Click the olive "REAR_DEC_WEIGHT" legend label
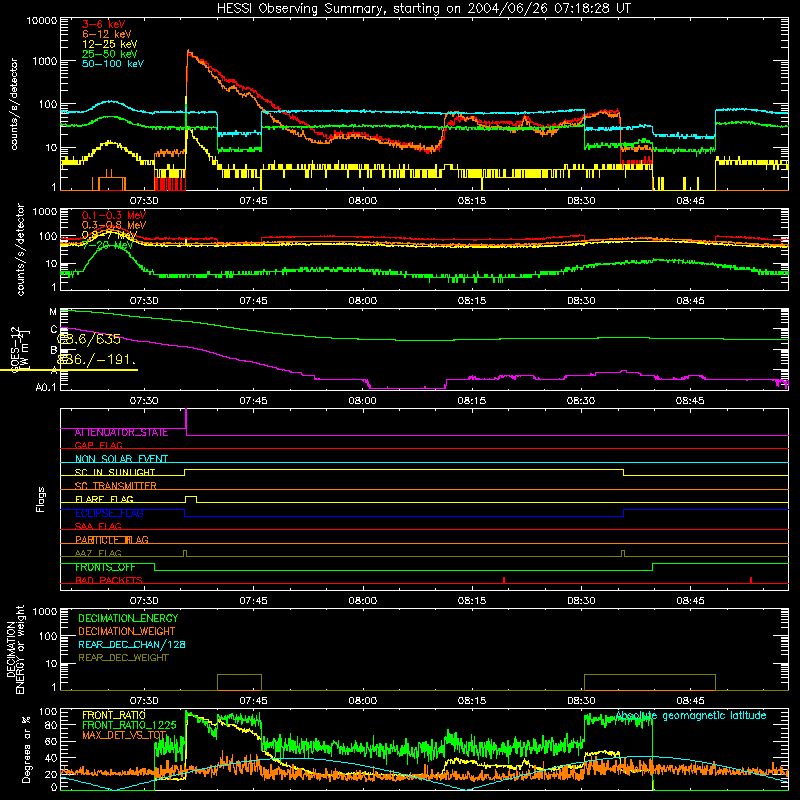The width and height of the screenshot is (800, 800). (x=123, y=658)
